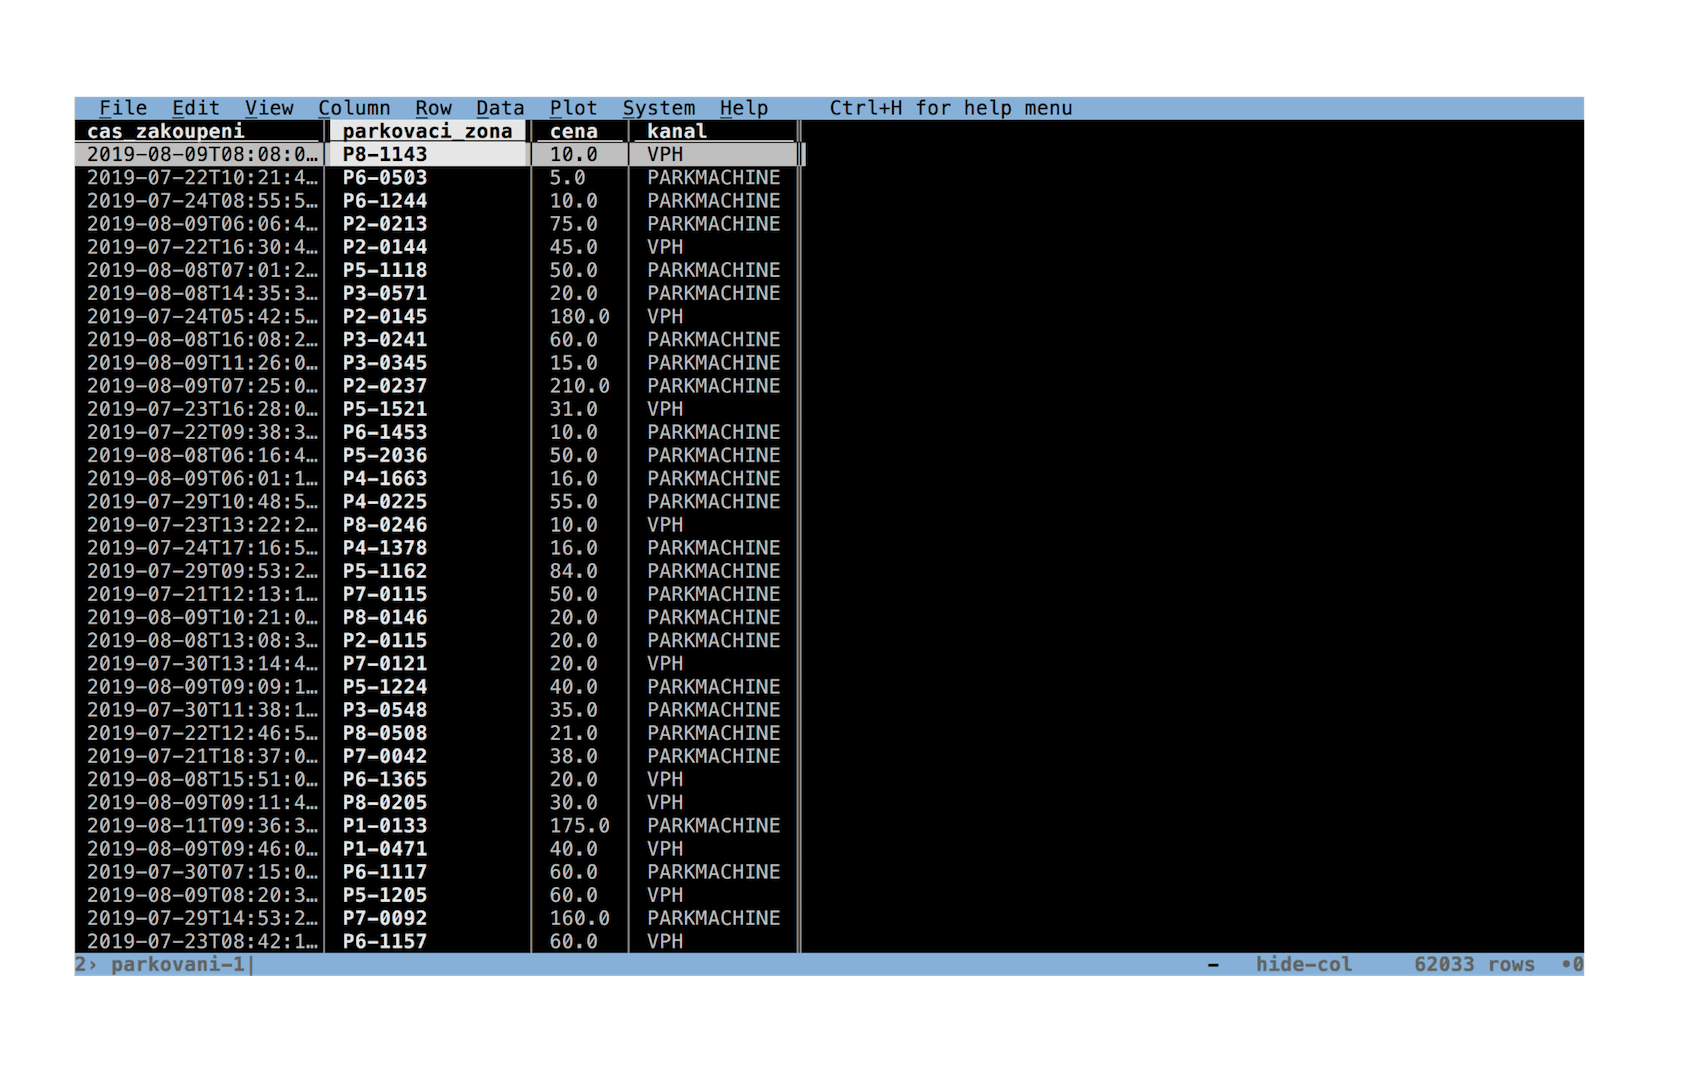Image resolution: width=1690 pixels, height=1080 pixels.
Task: Click the cena value 55.0
Action: [x=574, y=502]
